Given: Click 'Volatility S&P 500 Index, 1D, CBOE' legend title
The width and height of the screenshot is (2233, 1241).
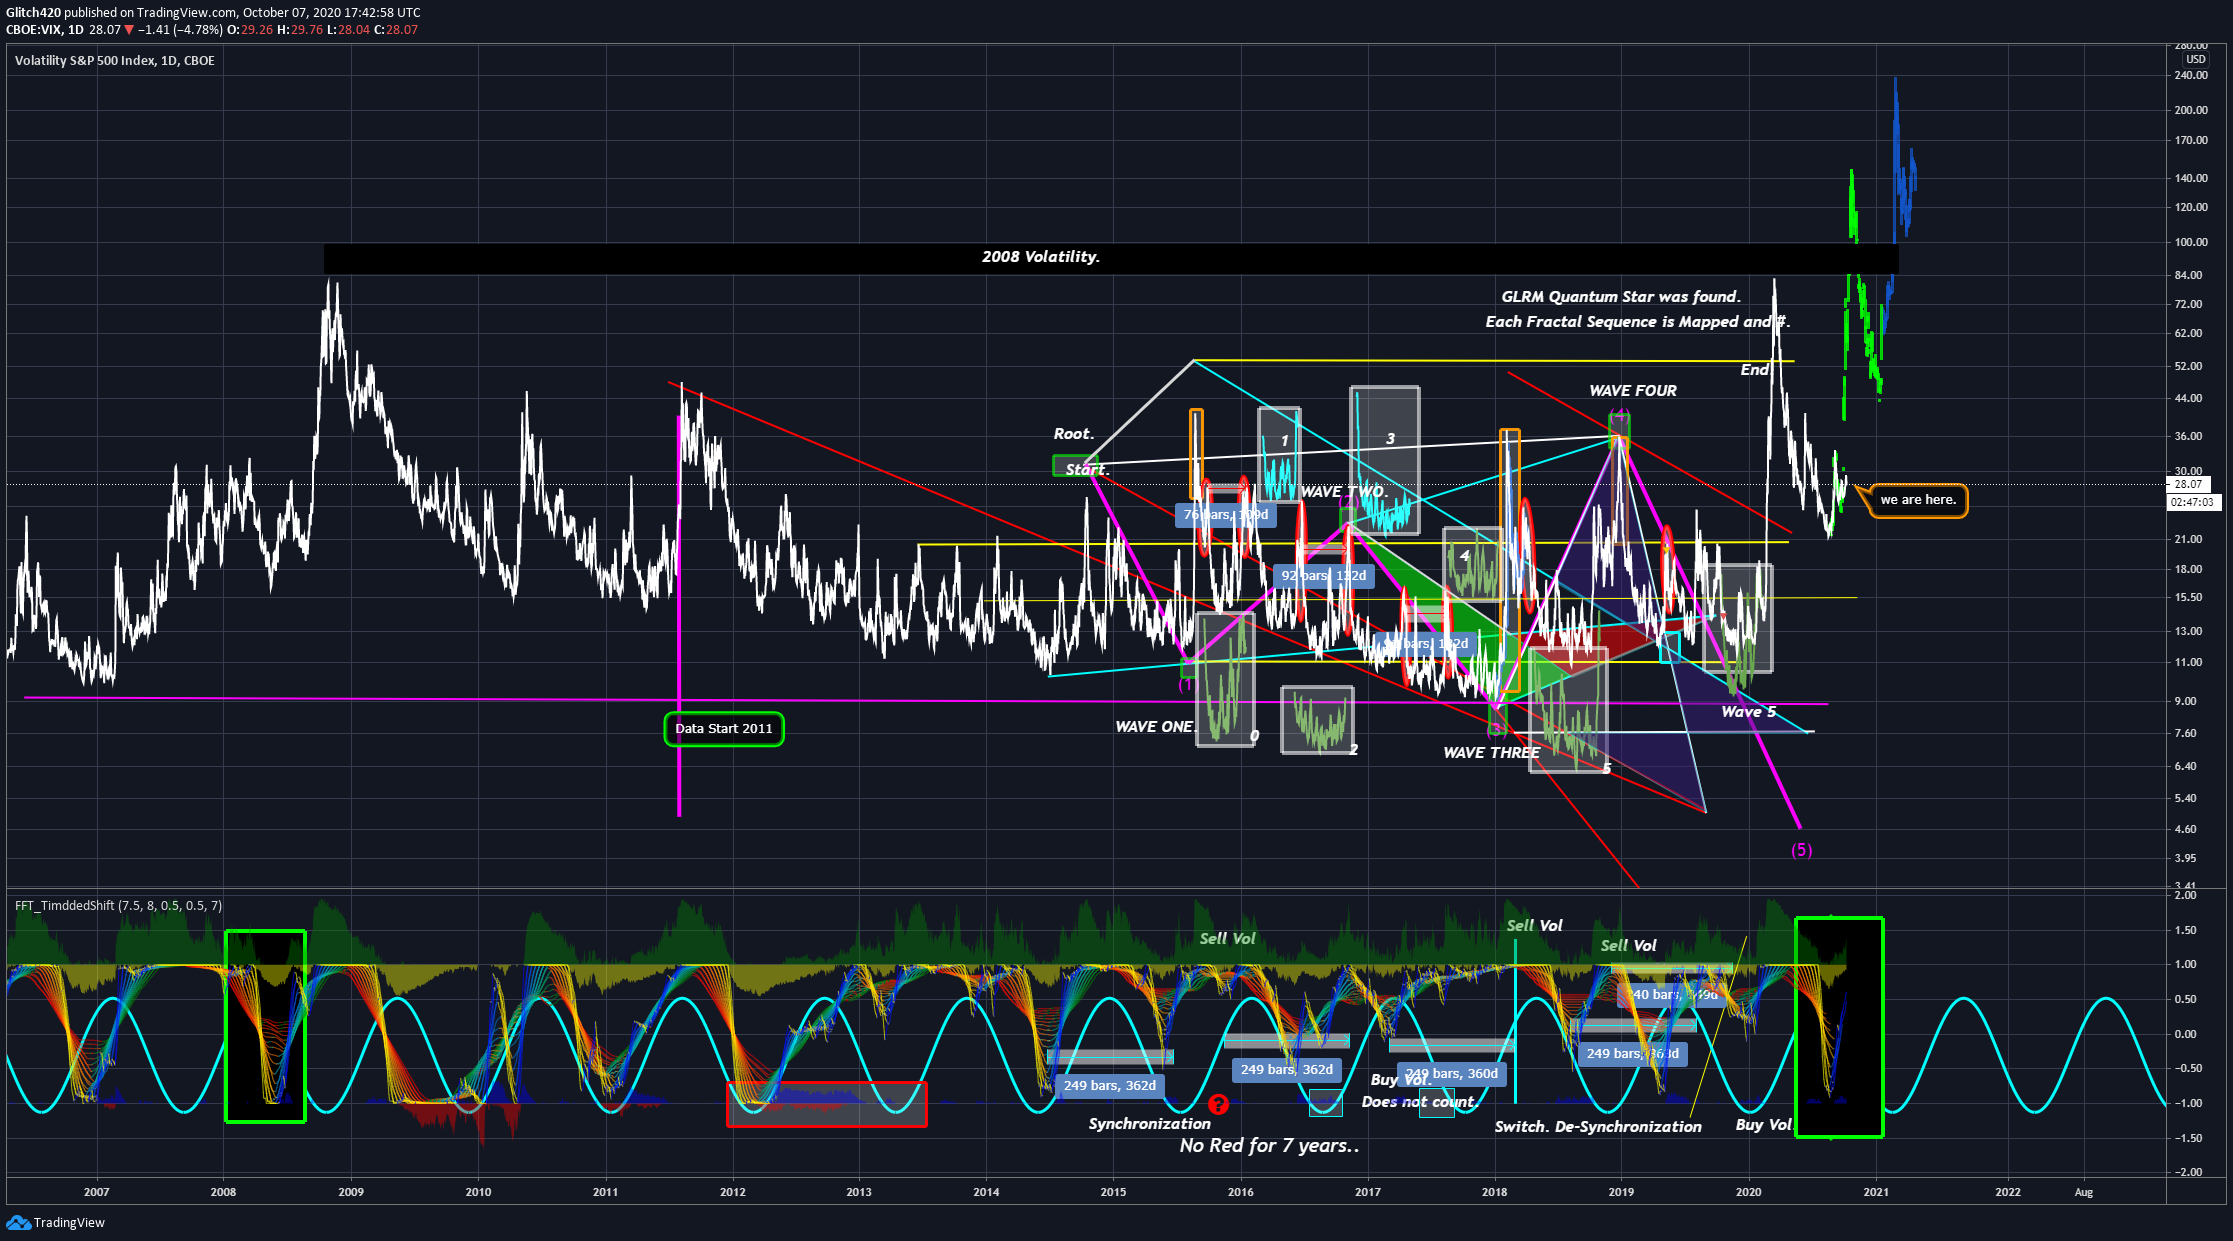Looking at the screenshot, I should pyautogui.click(x=114, y=60).
